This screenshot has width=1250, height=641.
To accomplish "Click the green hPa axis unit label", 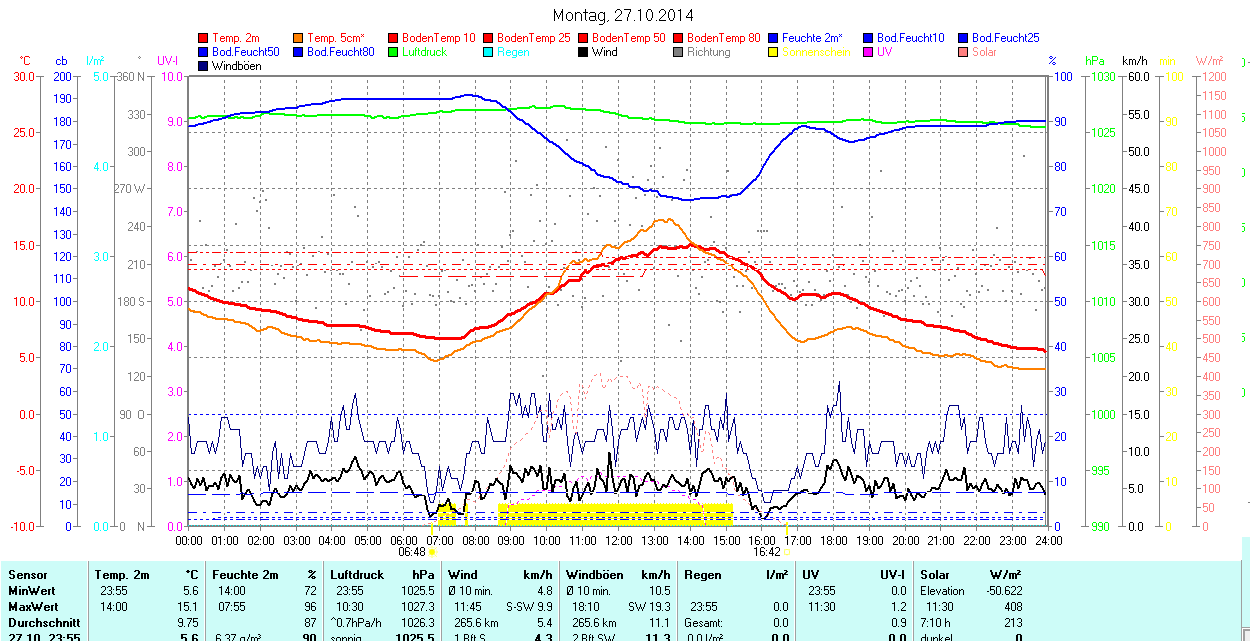I will [x=1095, y=62].
